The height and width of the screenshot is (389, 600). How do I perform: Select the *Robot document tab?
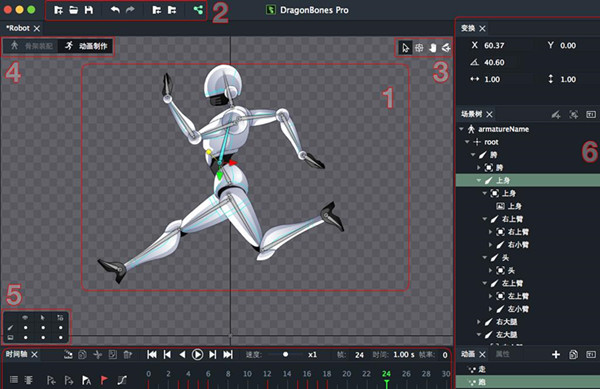click(18, 28)
